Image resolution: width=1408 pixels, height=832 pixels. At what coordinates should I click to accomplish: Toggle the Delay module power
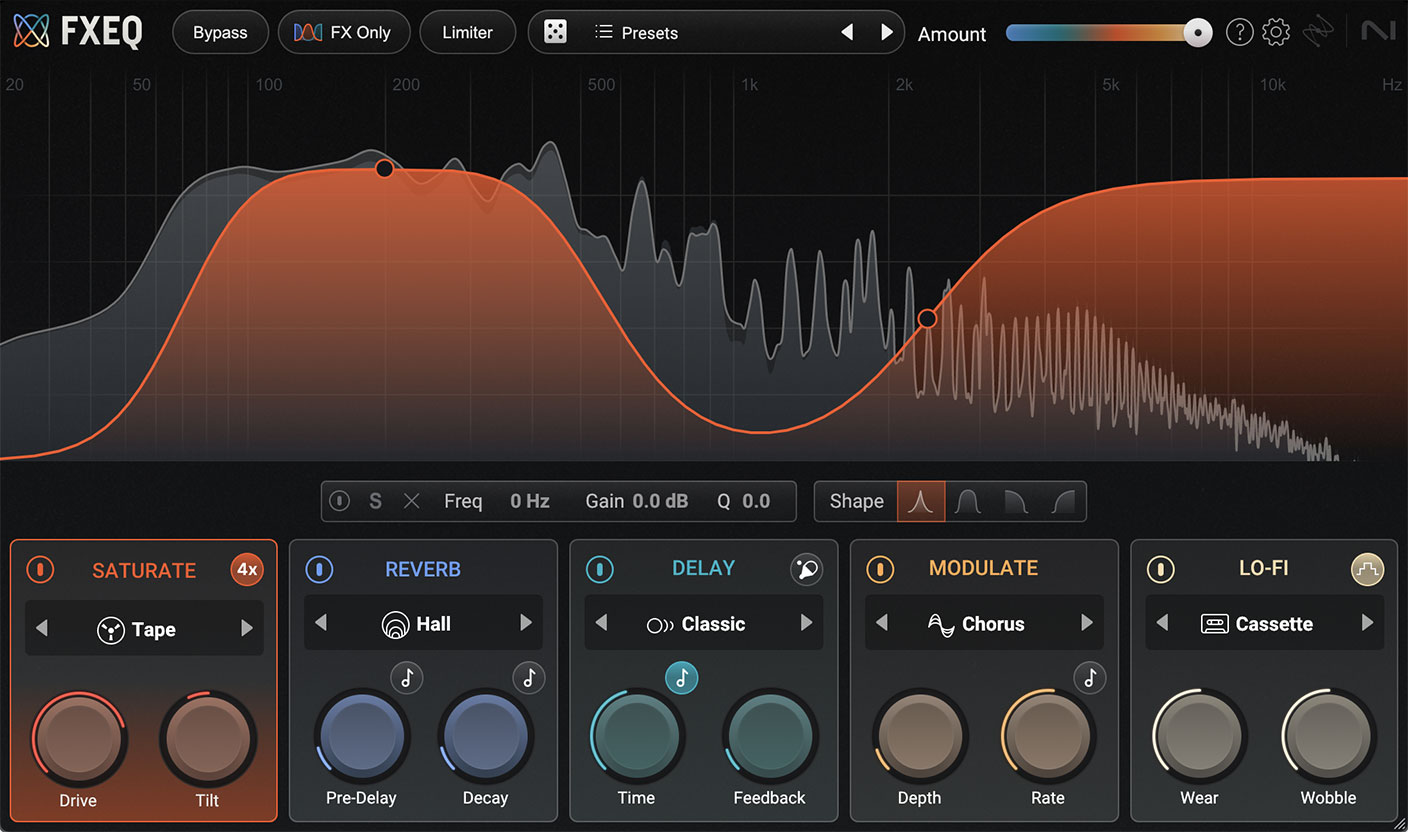599,569
